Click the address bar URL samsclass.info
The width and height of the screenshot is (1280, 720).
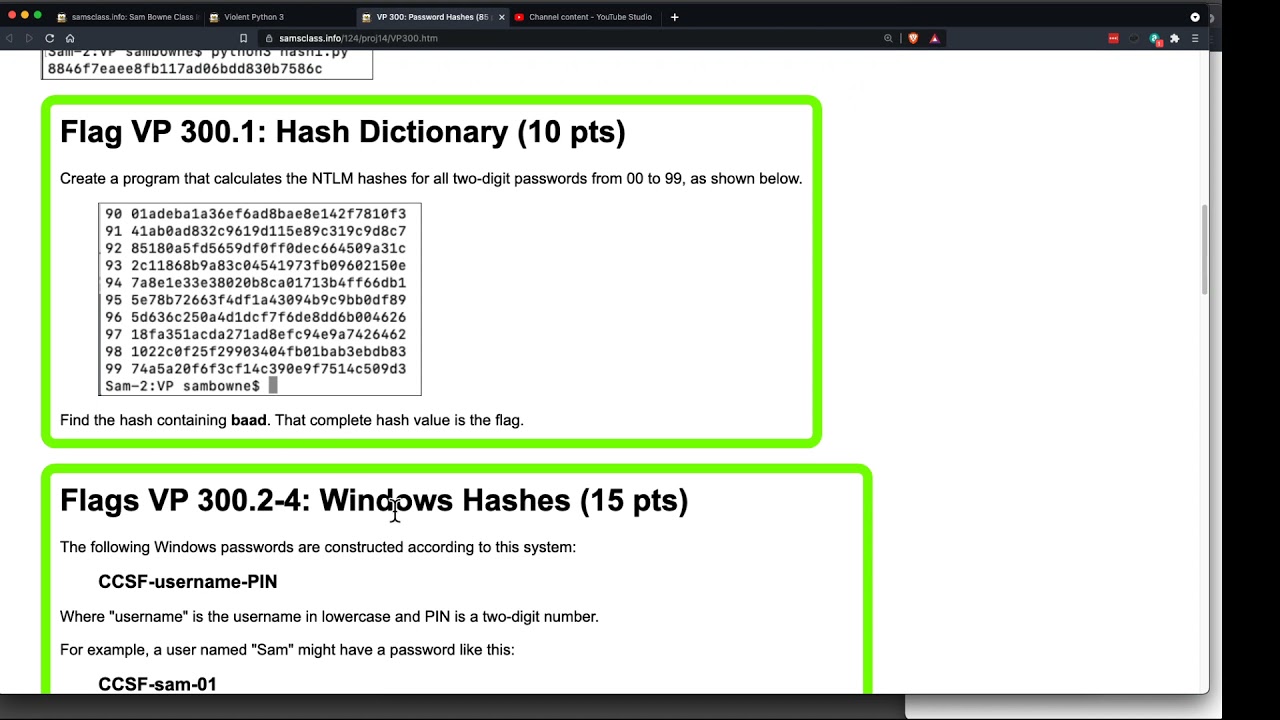358,38
